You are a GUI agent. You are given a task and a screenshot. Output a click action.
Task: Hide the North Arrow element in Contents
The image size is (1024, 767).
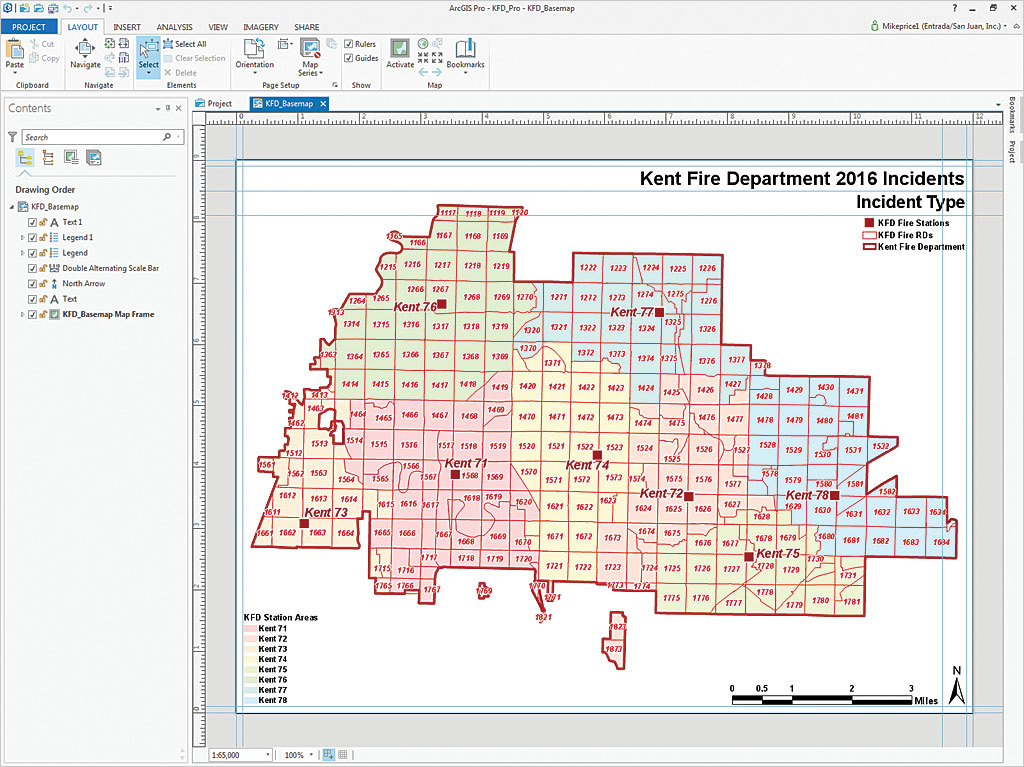point(33,284)
